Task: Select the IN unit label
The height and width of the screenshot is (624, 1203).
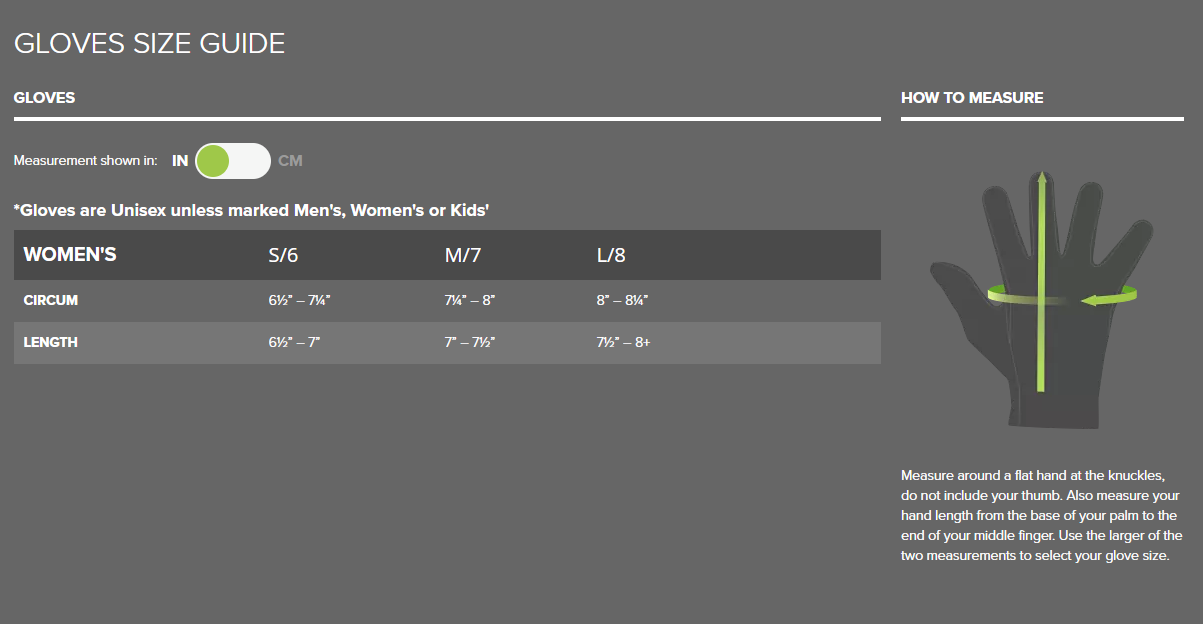Action: (180, 161)
